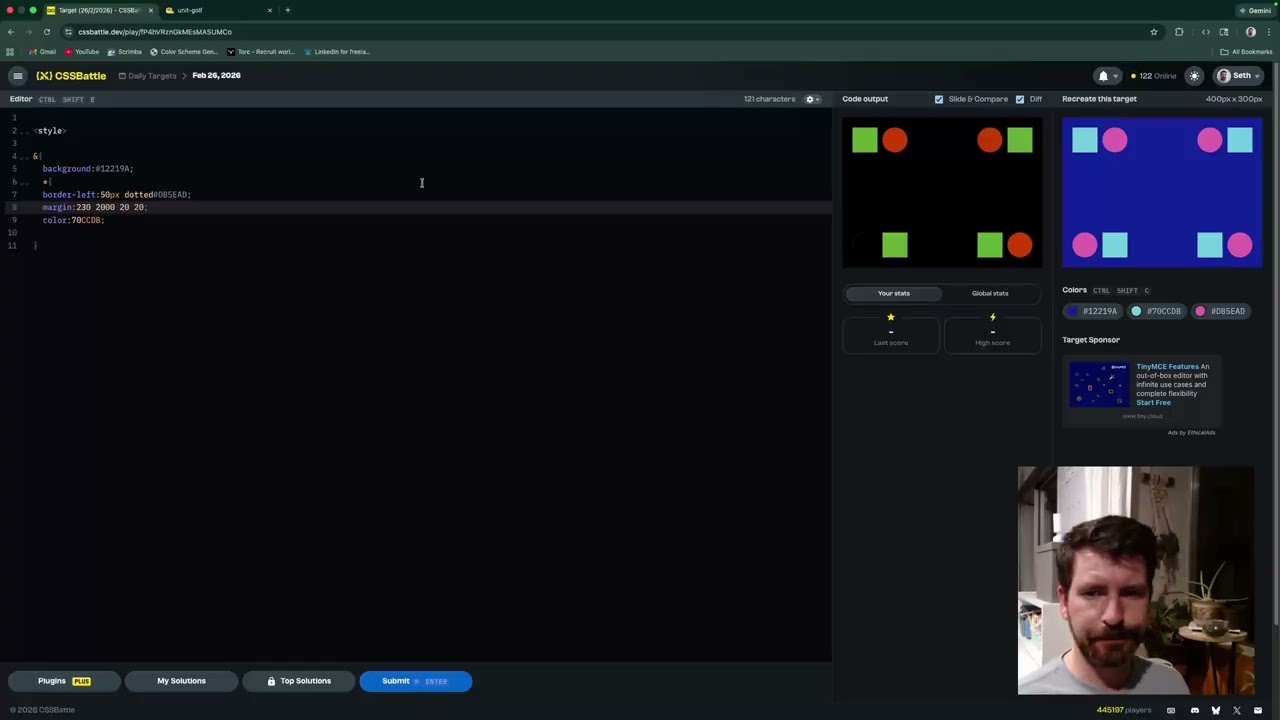The height and width of the screenshot is (720, 1280).
Task: Click the code brackets extension icon
Action: (x=1206, y=32)
